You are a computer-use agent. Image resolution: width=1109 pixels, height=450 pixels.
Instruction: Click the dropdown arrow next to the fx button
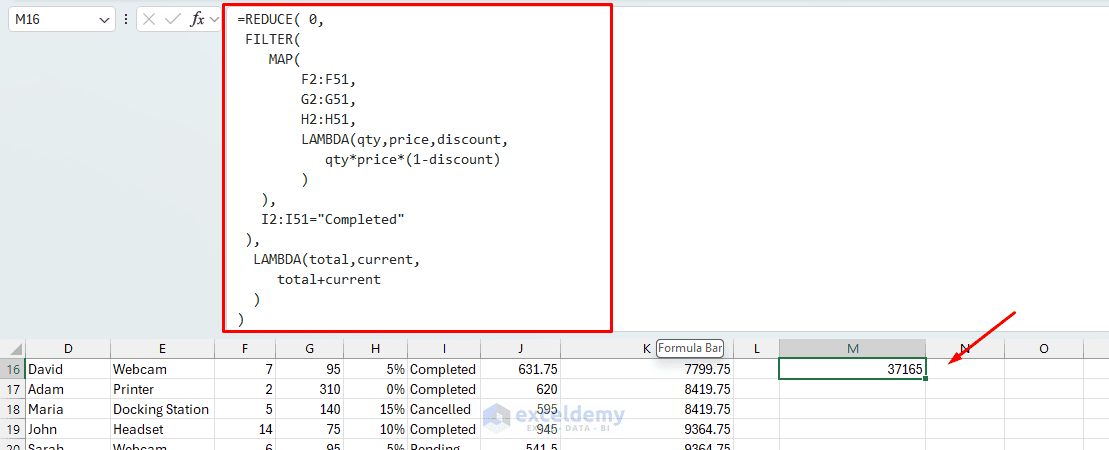coord(214,20)
